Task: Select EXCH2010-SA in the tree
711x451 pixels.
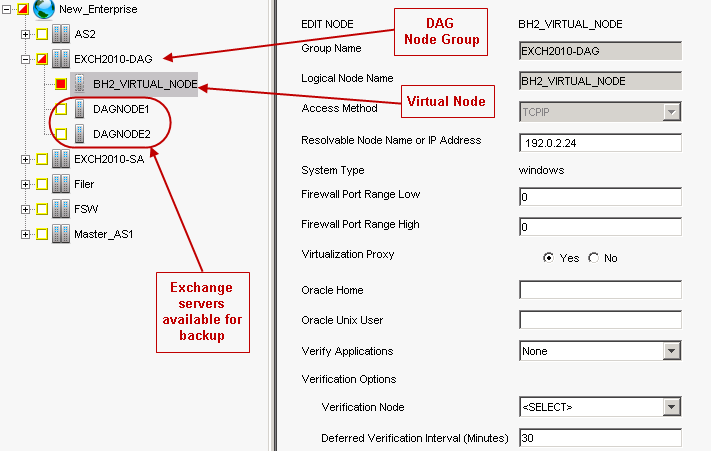Action: 109,159
